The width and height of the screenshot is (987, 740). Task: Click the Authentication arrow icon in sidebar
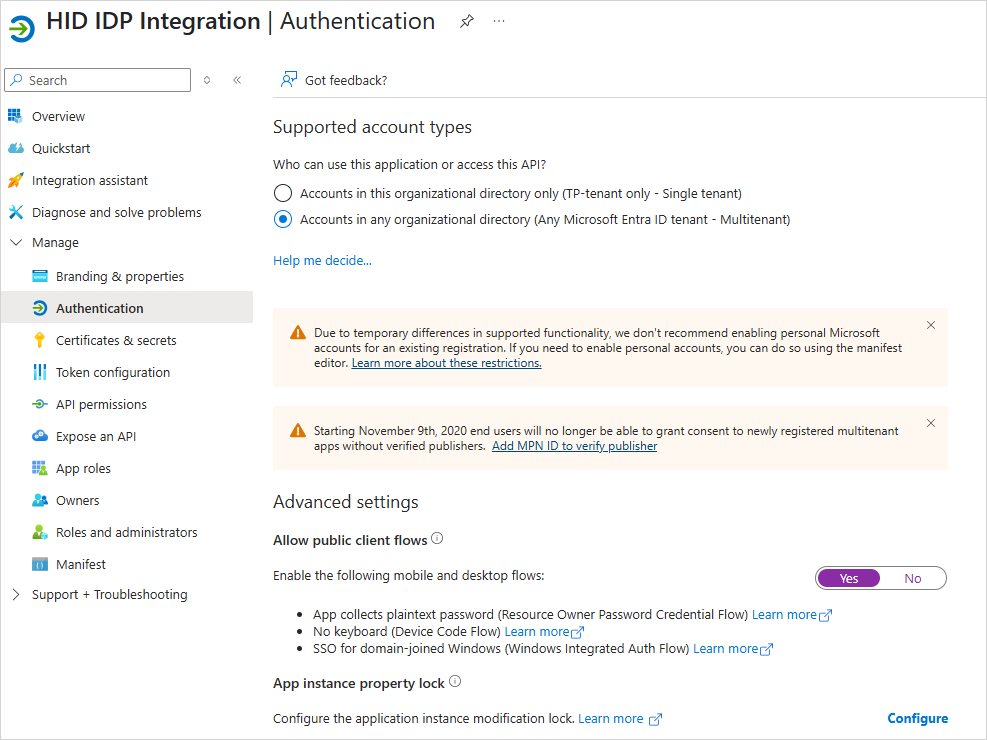(x=40, y=308)
